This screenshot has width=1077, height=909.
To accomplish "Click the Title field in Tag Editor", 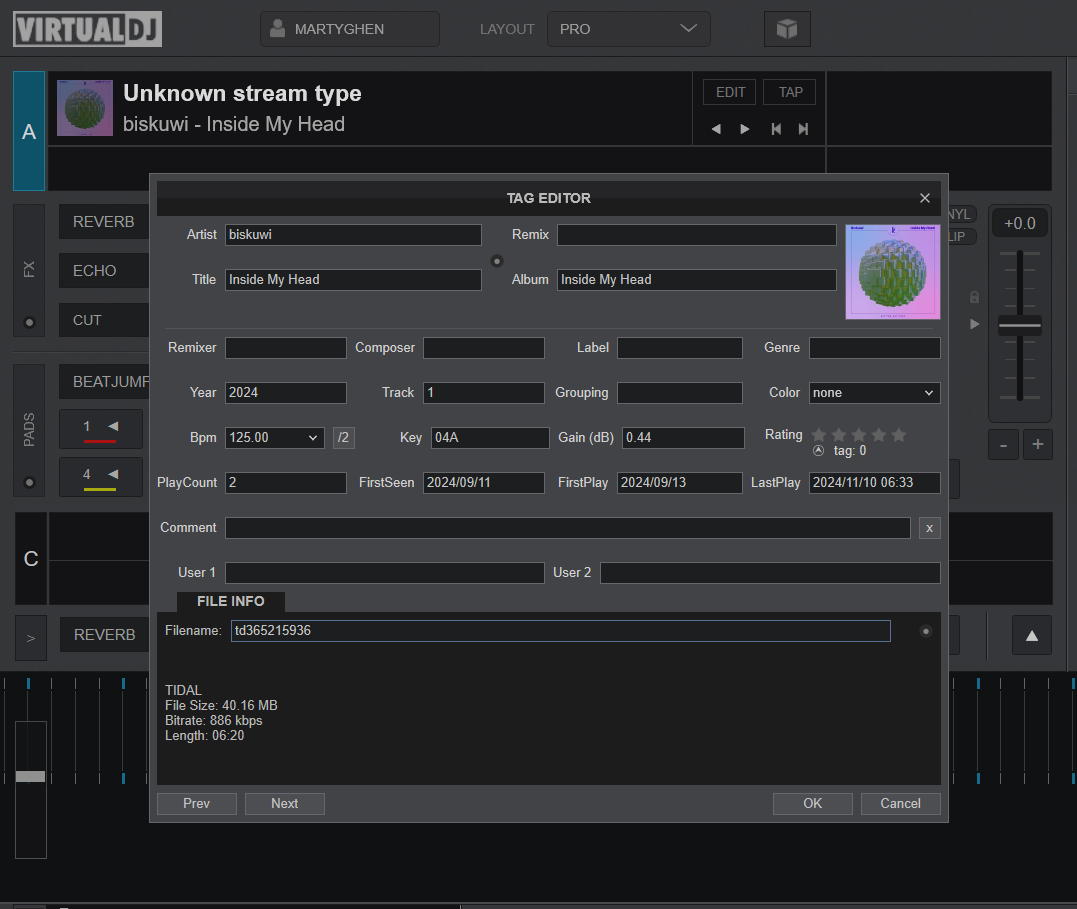I will [x=353, y=280].
